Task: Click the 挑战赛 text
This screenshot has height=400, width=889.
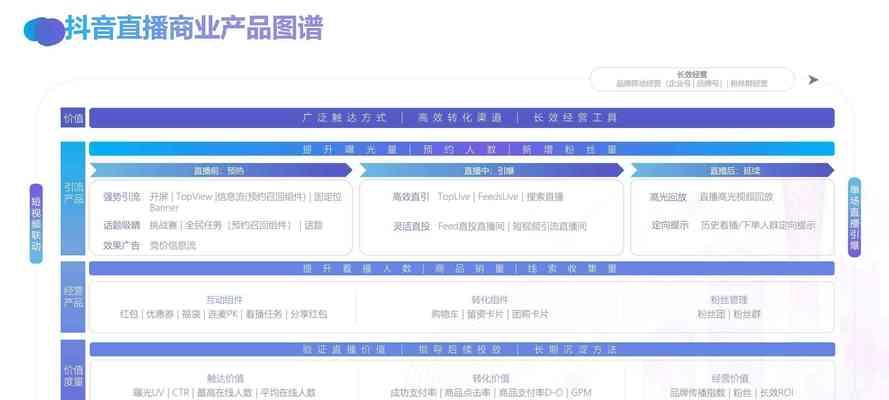Action: (x=163, y=225)
